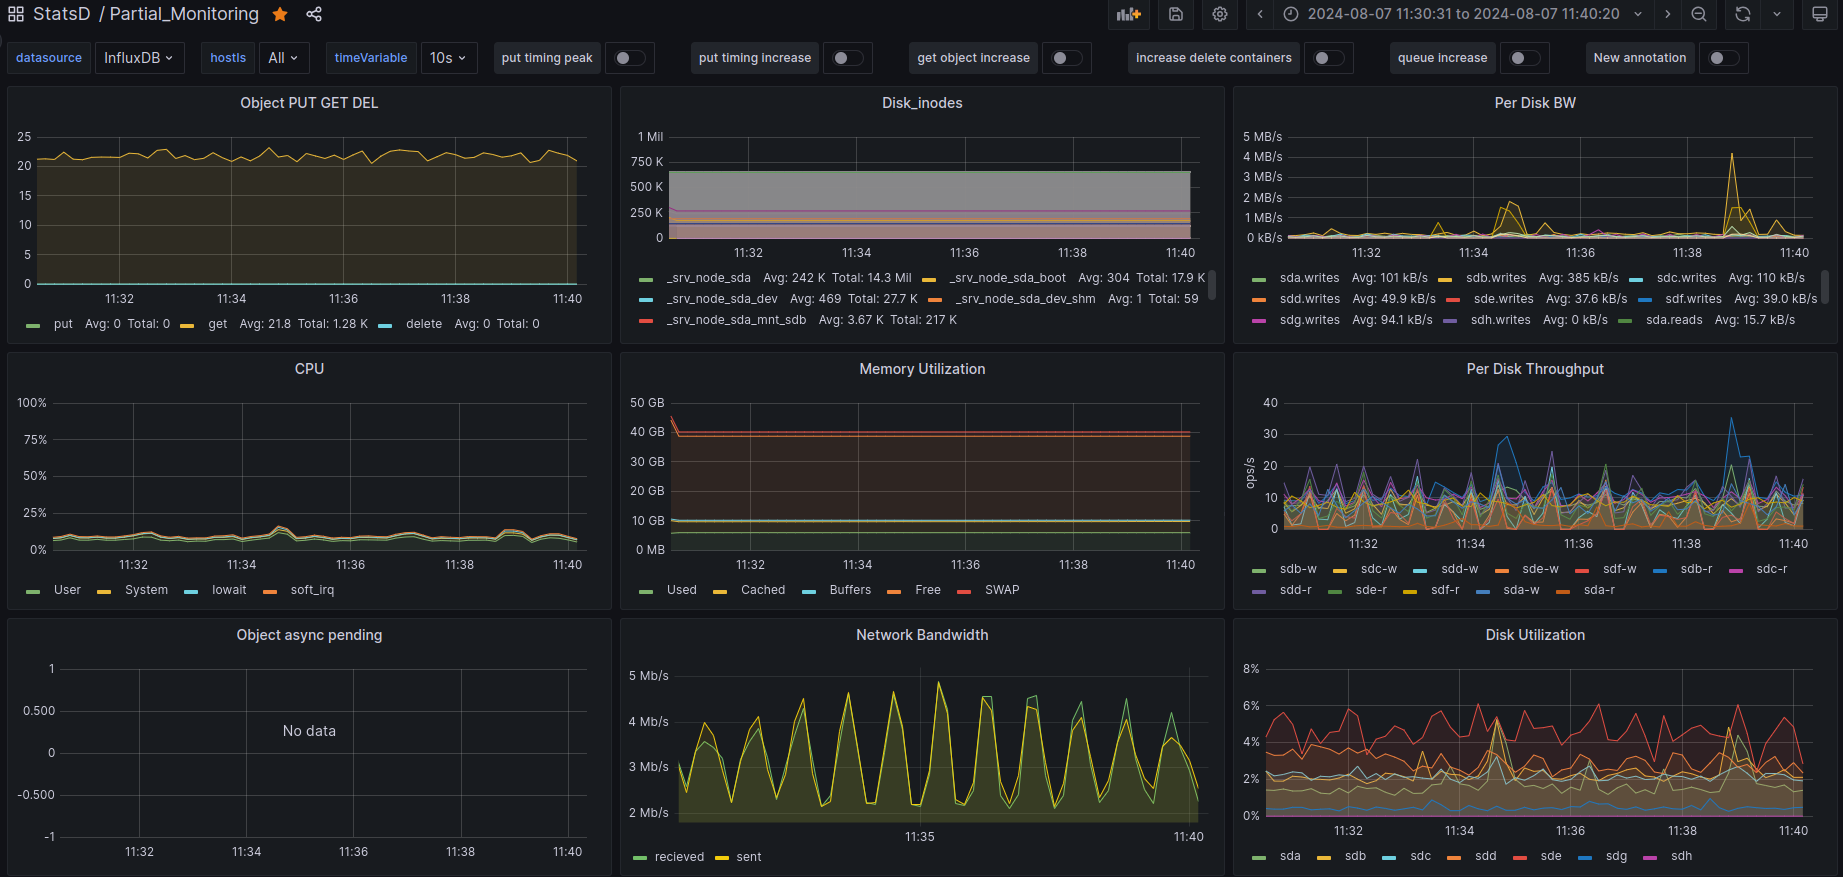Share the dashboard via share icon
The width and height of the screenshot is (1843, 877).
314,14
